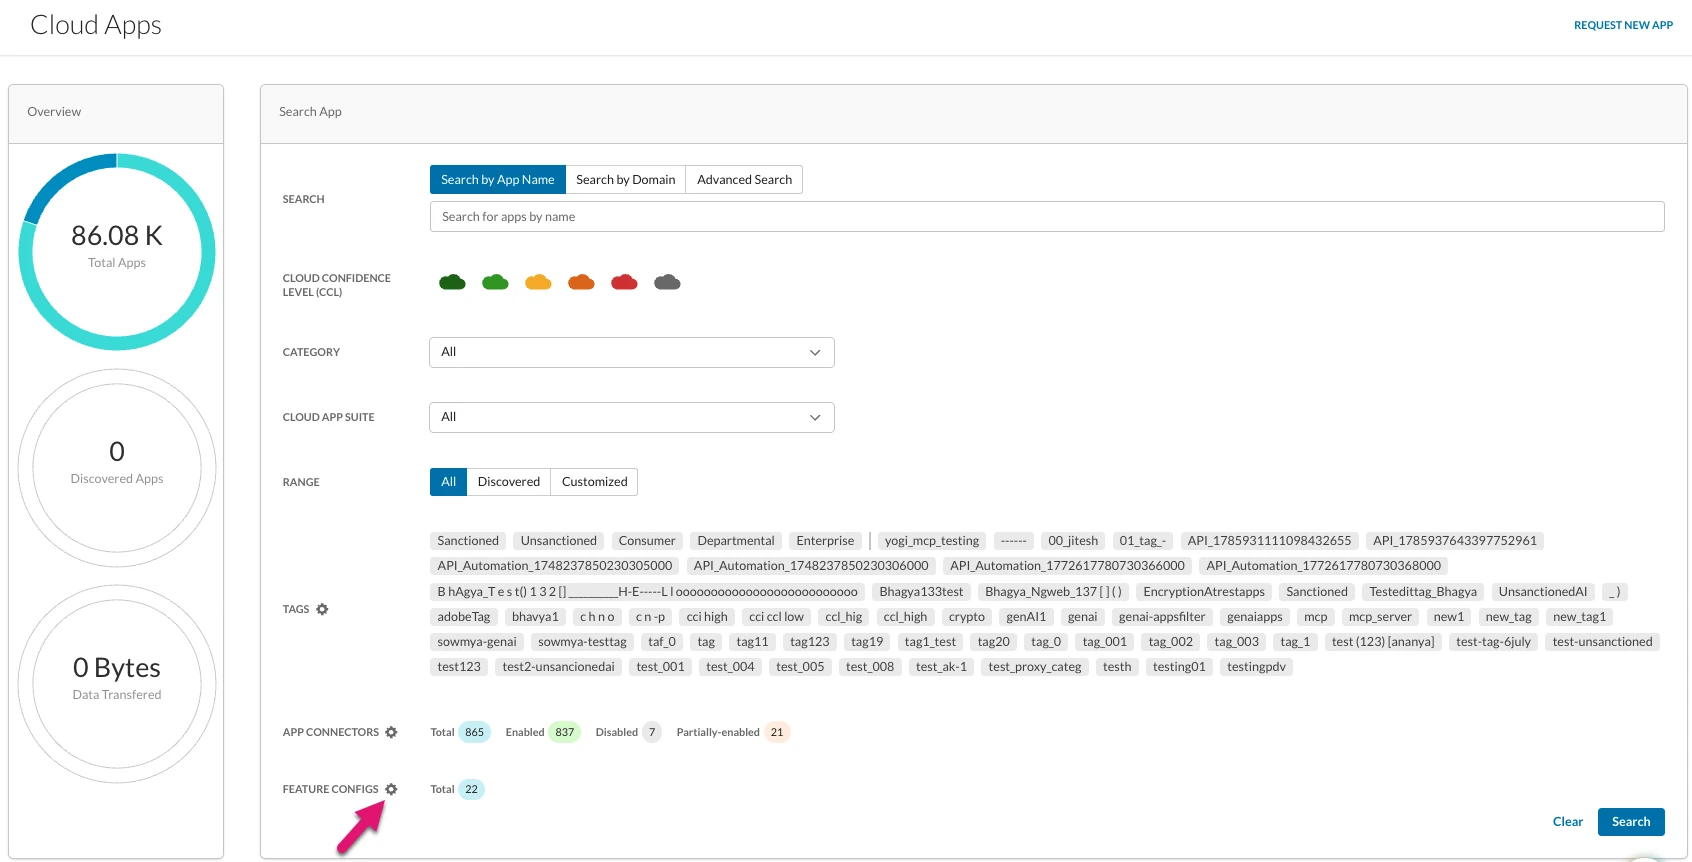The height and width of the screenshot is (862, 1692).
Task: Expand the Category dropdown
Action: point(632,352)
